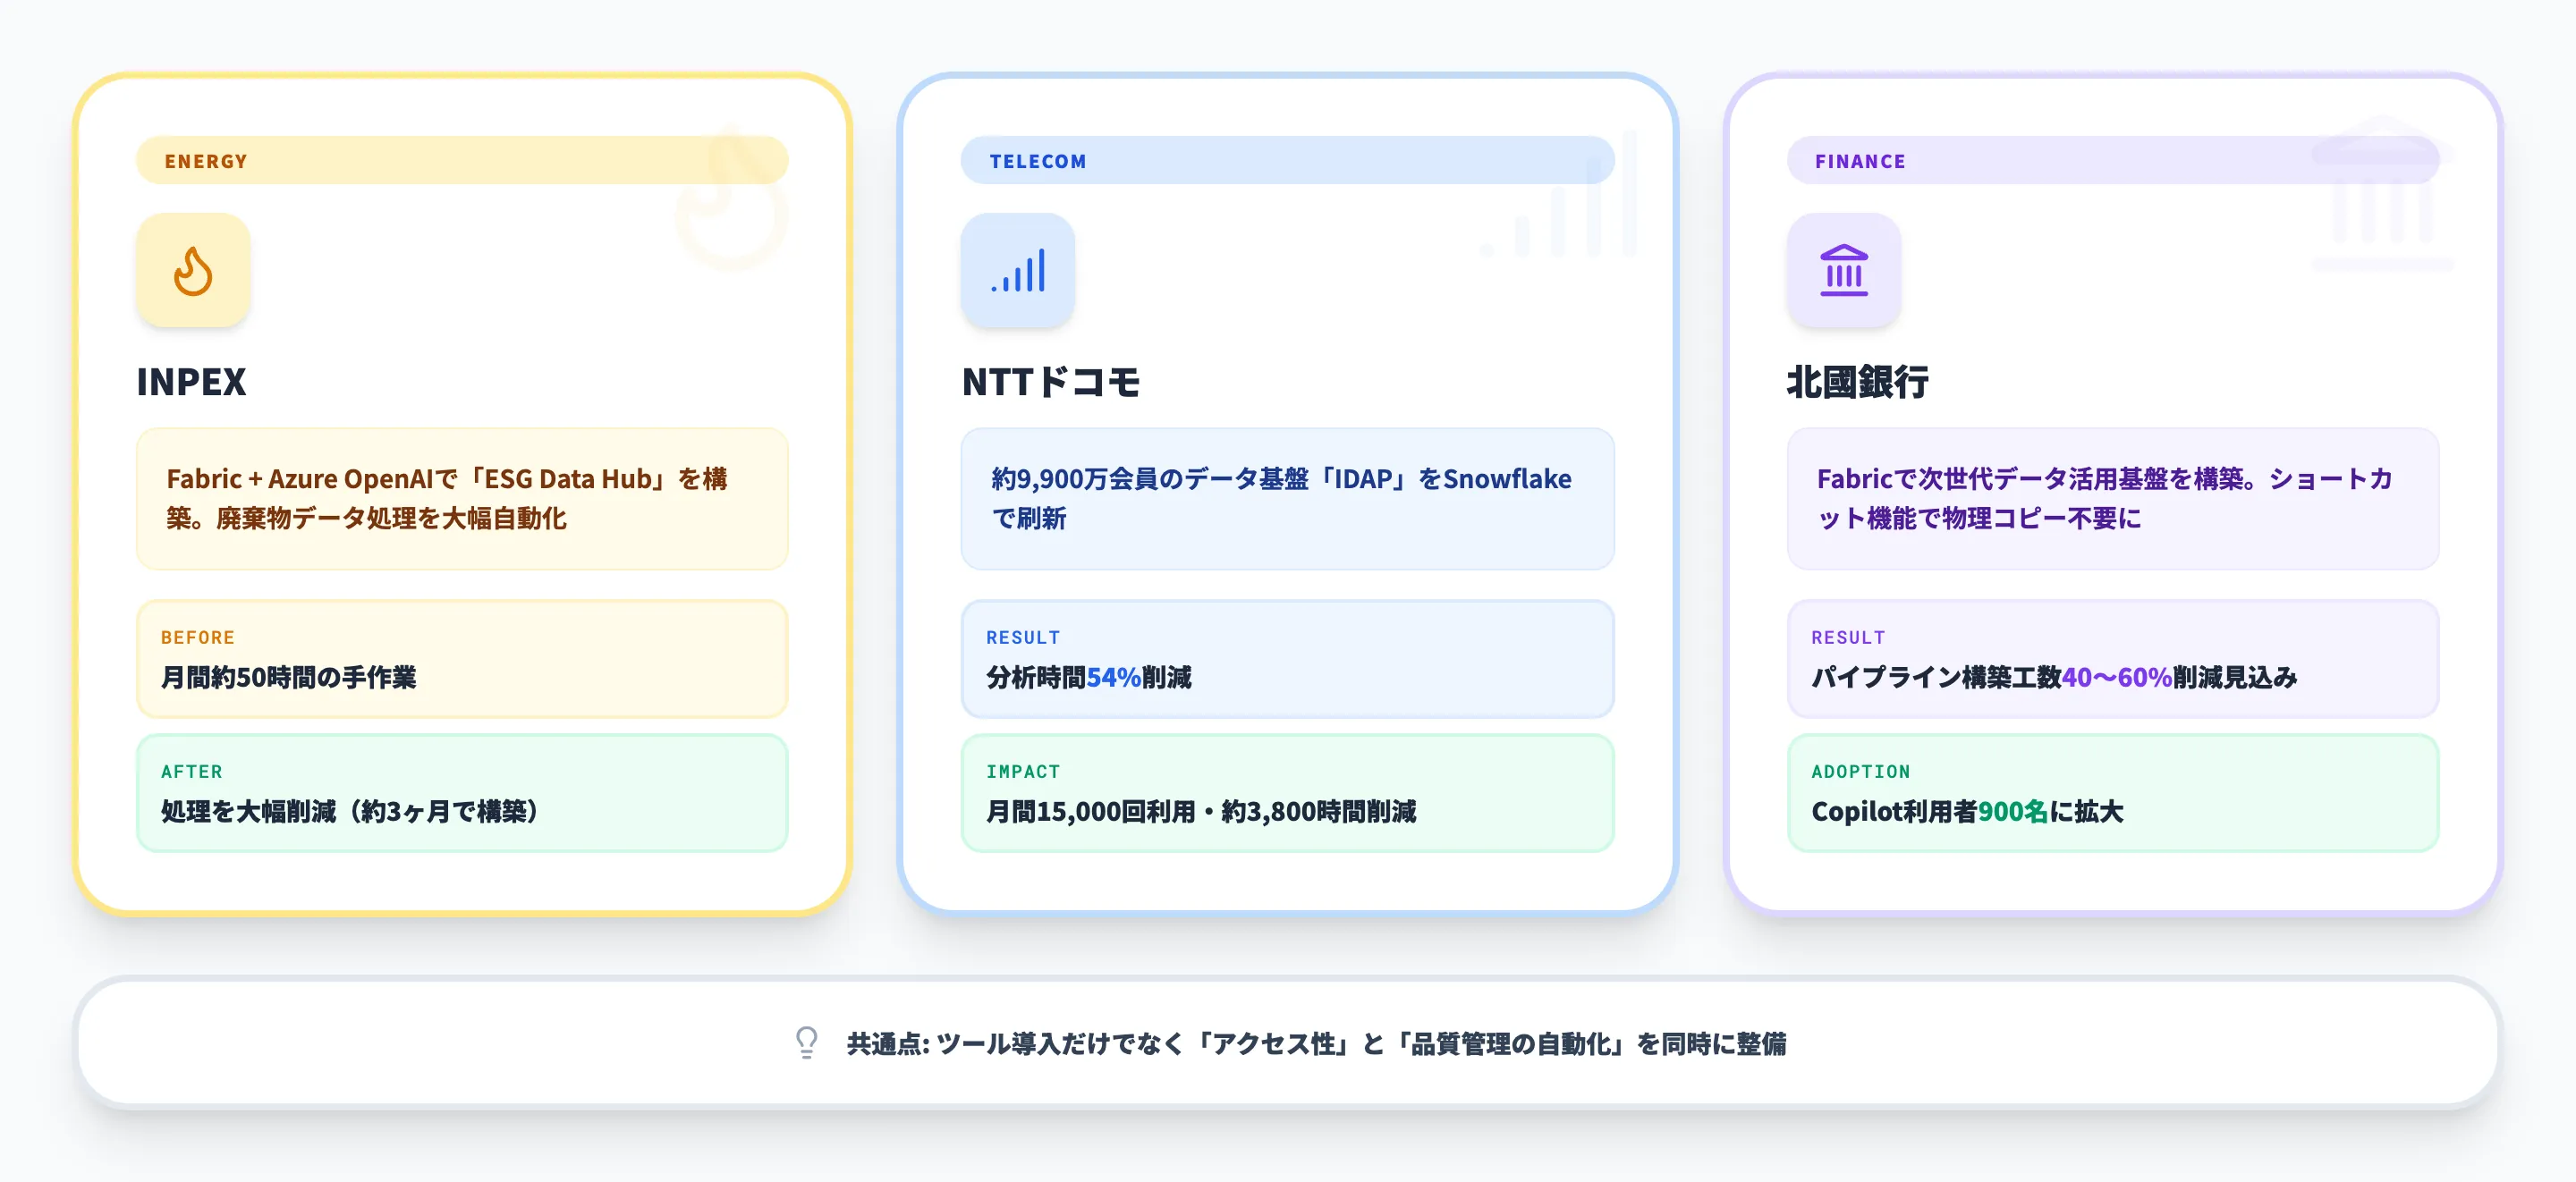2576x1182 pixels.
Task: Select the ENERGY category badge
Action: [207, 160]
